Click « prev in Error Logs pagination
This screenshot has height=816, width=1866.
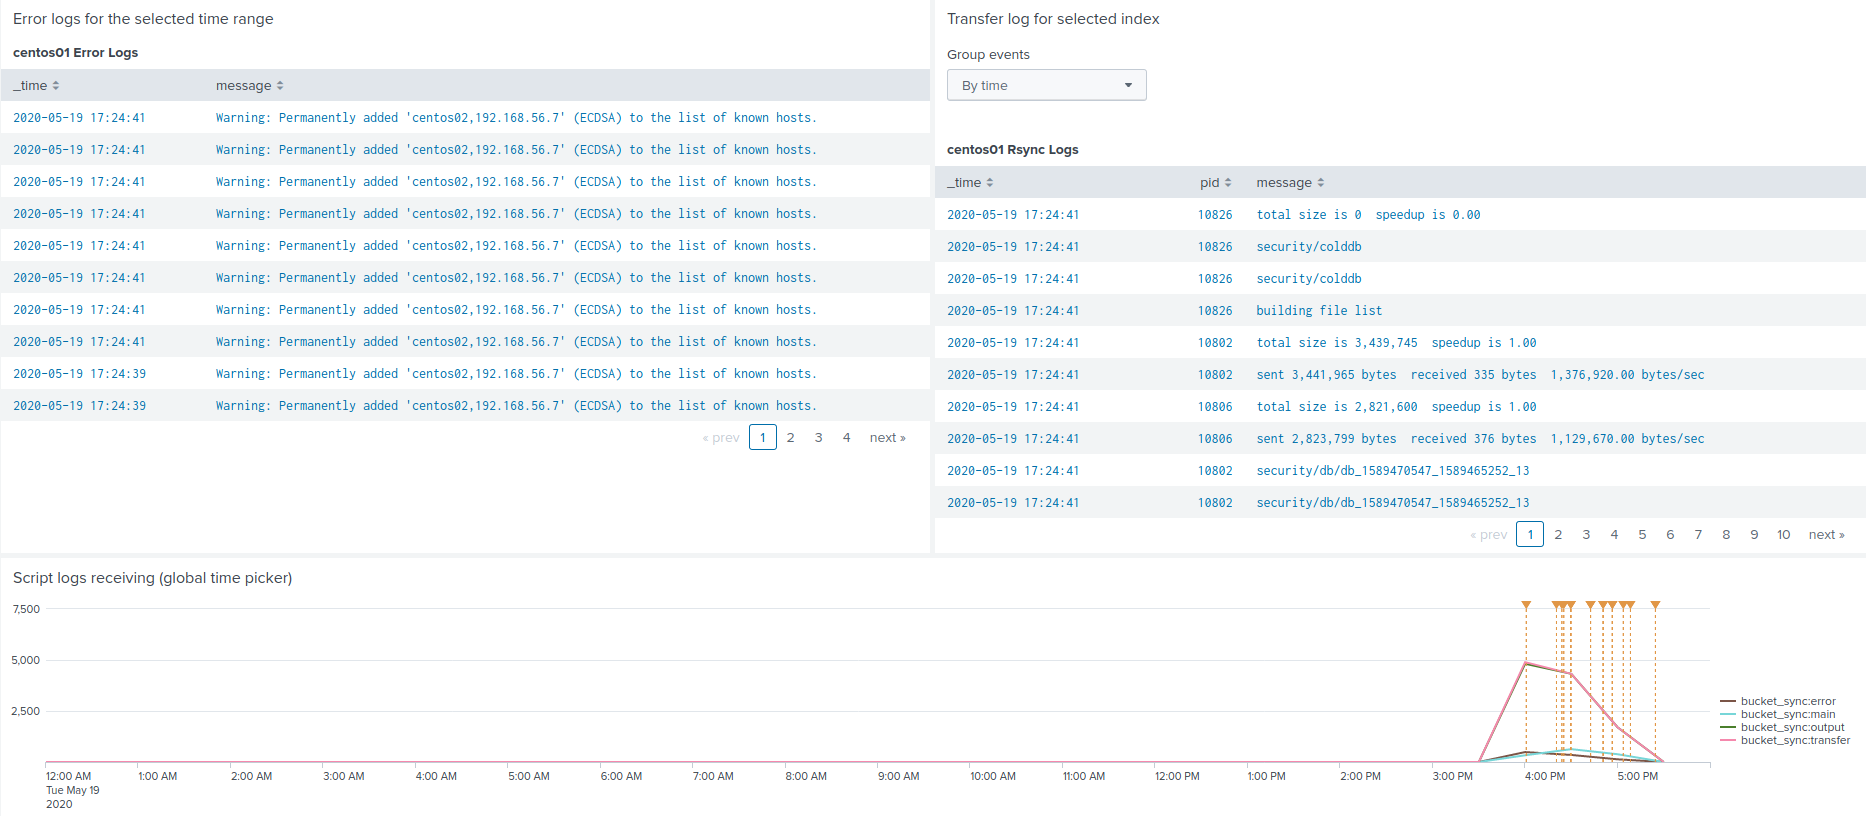click(x=721, y=438)
